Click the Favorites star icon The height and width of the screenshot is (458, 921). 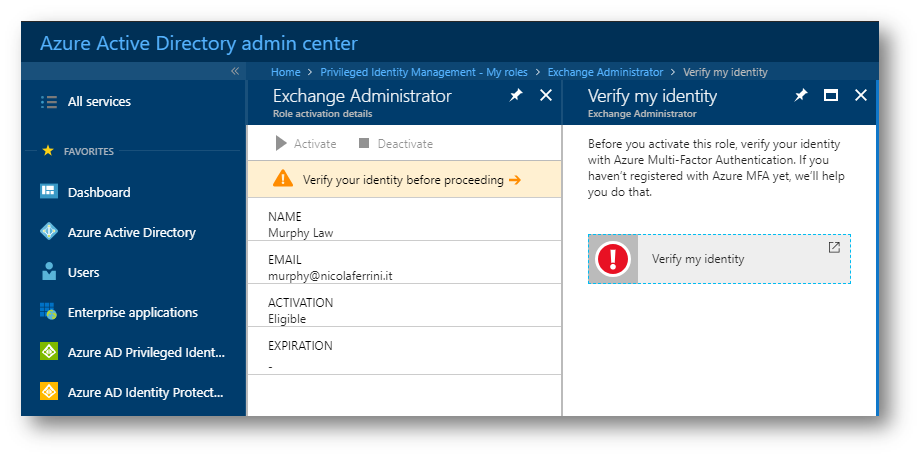click(48, 151)
